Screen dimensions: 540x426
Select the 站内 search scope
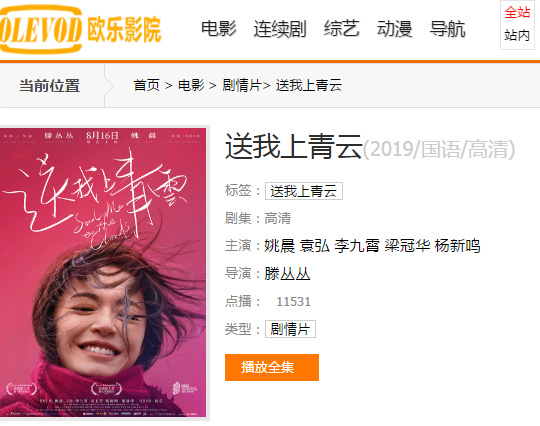coord(517,35)
